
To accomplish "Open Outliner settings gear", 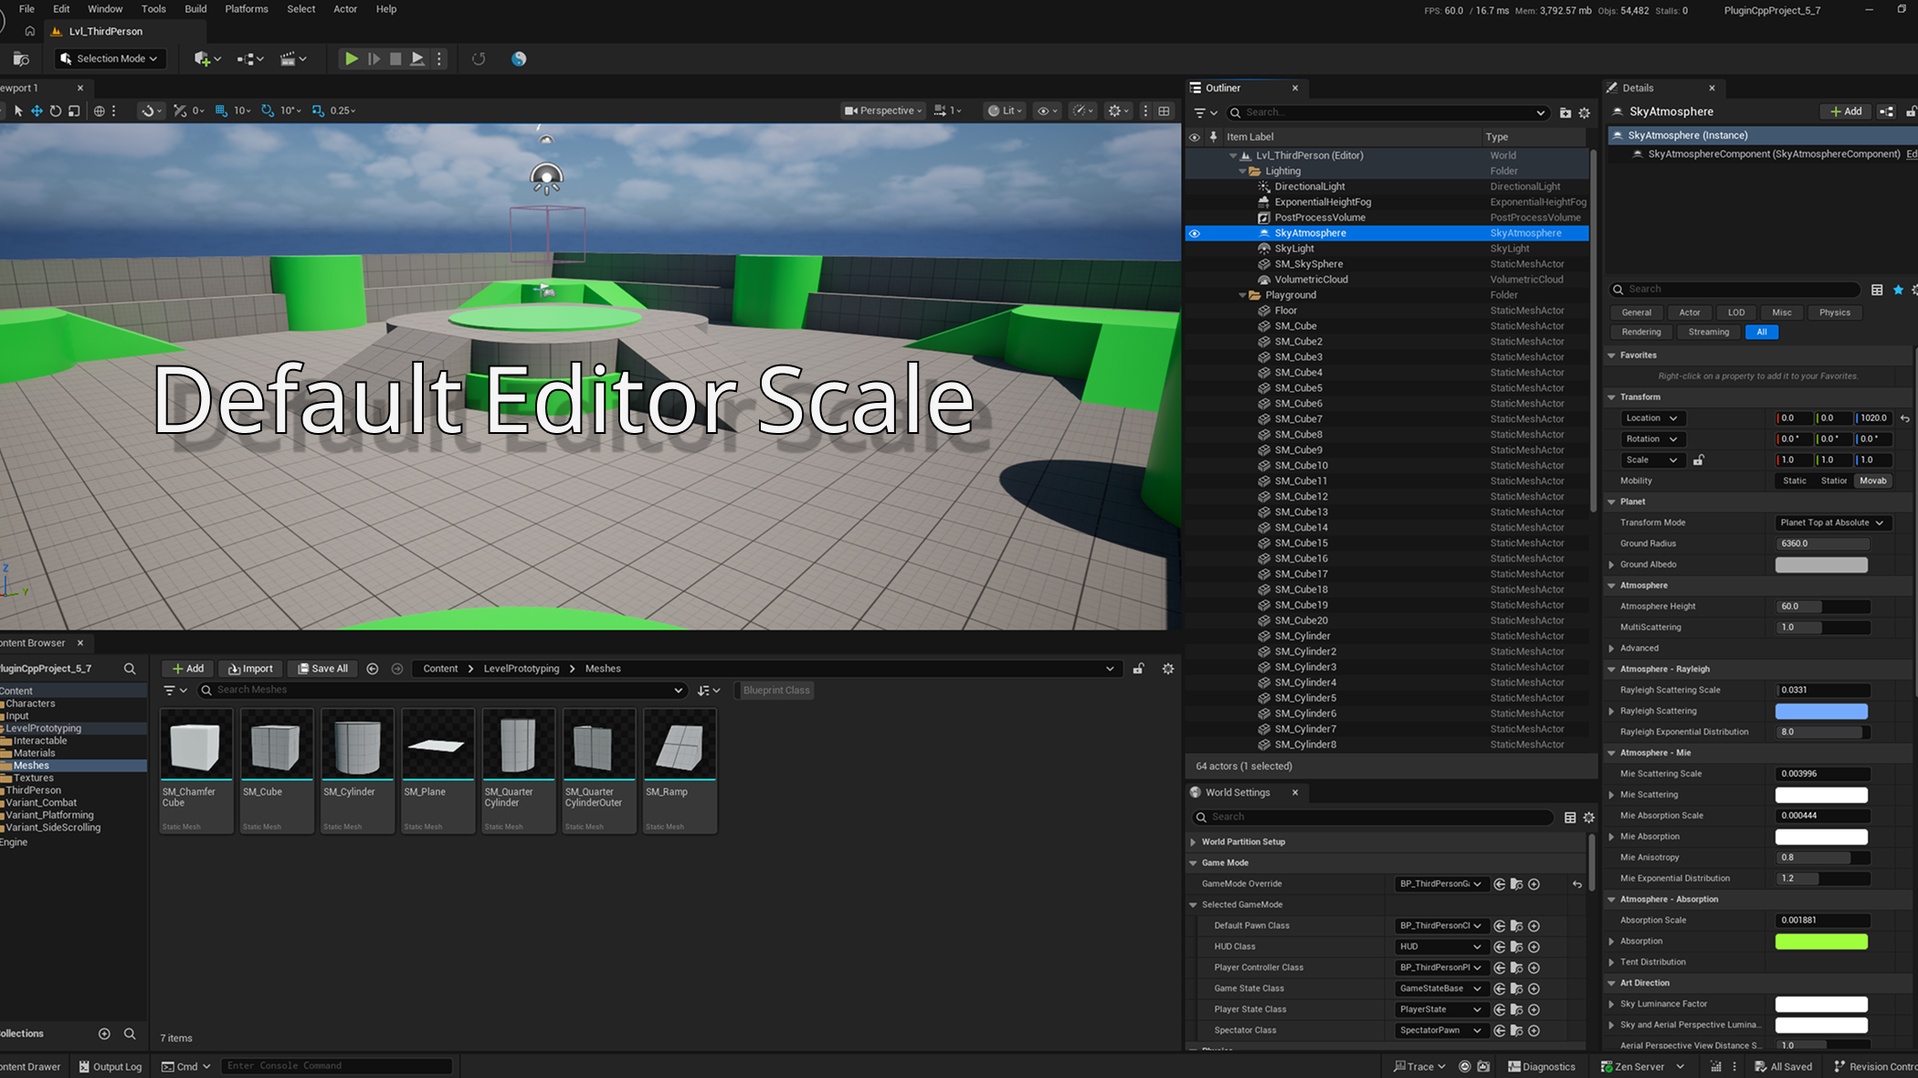I will (1584, 113).
